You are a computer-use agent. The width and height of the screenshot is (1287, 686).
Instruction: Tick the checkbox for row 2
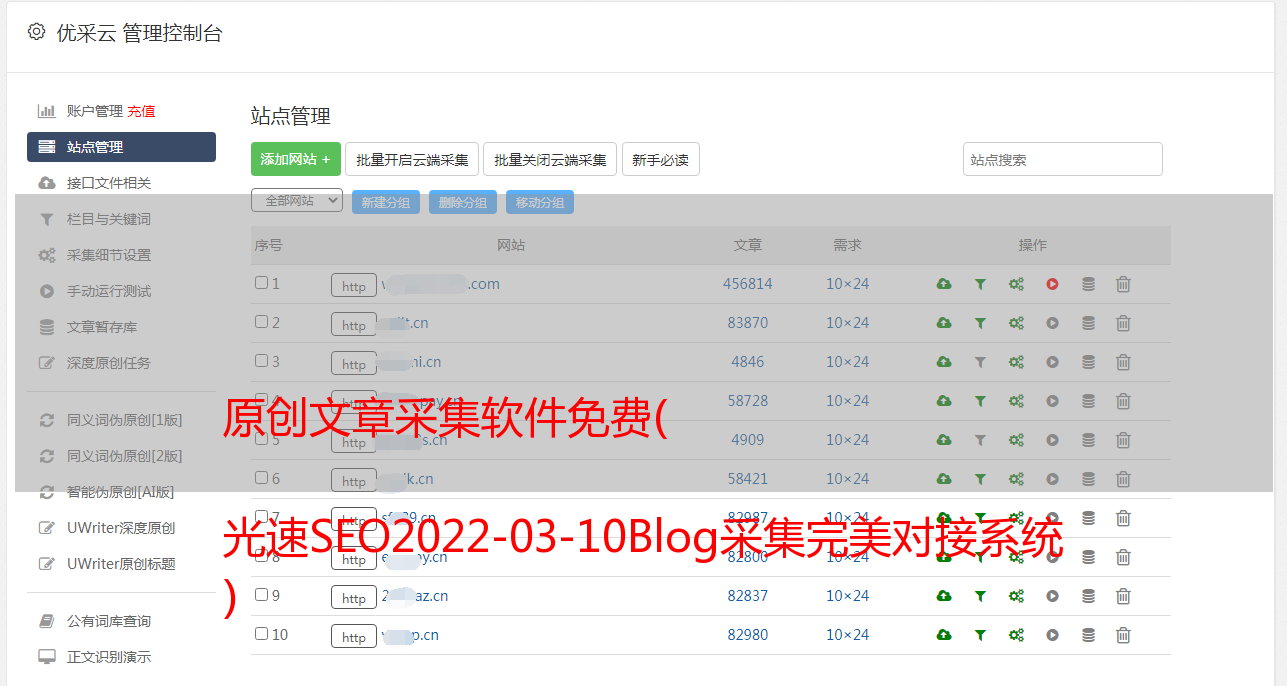click(261, 322)
